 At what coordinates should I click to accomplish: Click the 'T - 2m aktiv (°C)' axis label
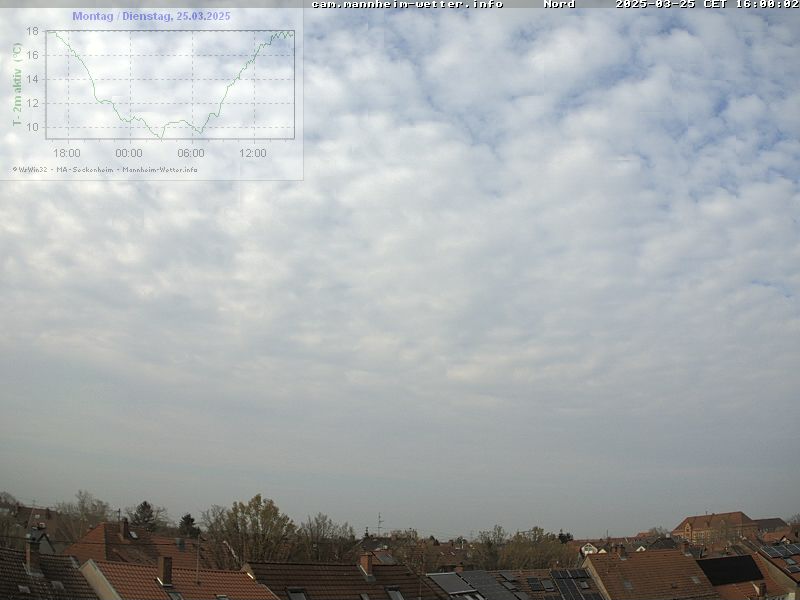(17, 84)
